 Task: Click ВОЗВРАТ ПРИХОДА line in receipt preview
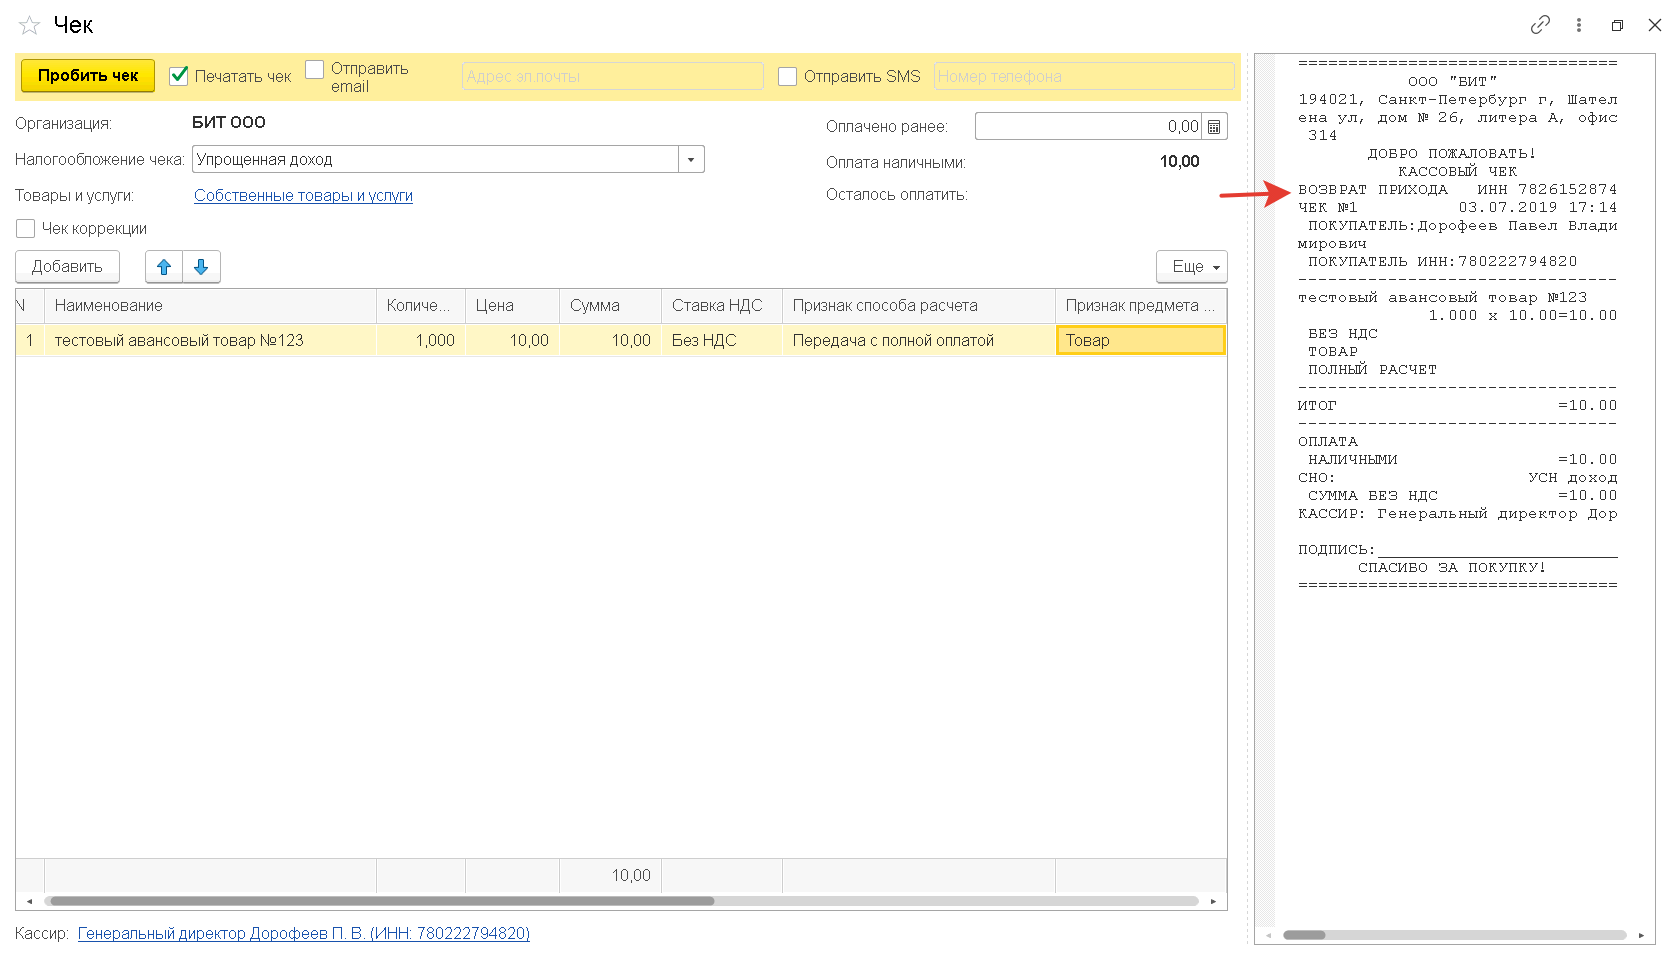(1372, 190)
